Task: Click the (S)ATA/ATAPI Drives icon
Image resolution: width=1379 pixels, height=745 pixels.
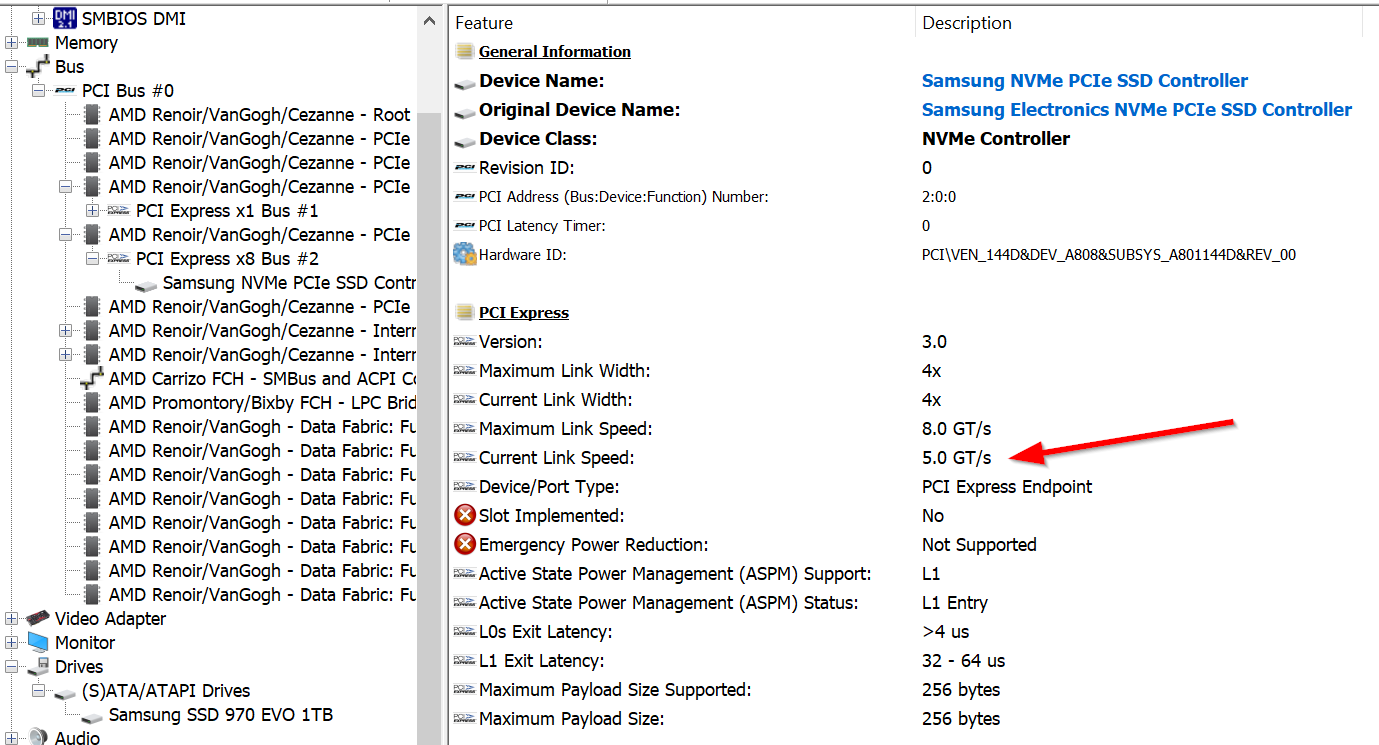Action: (x=65, y=692)
